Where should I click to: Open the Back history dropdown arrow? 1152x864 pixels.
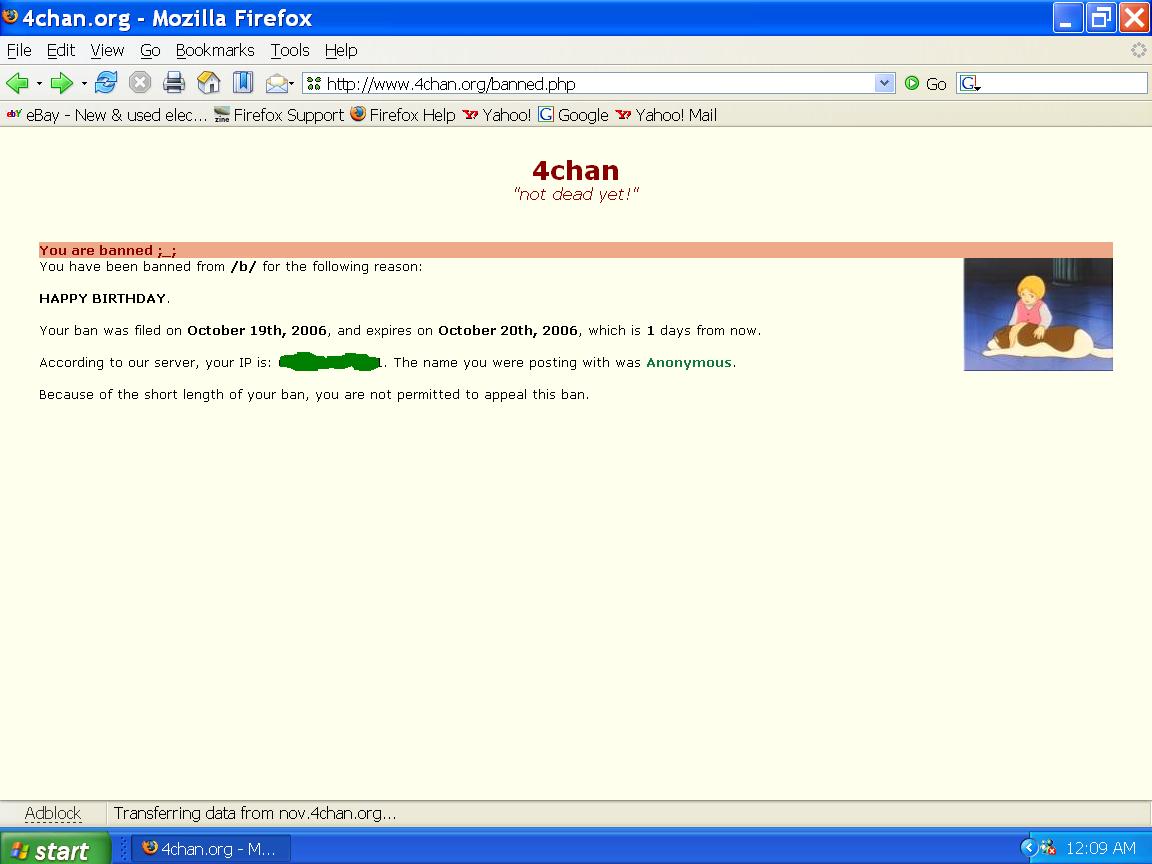pos(39,84)
